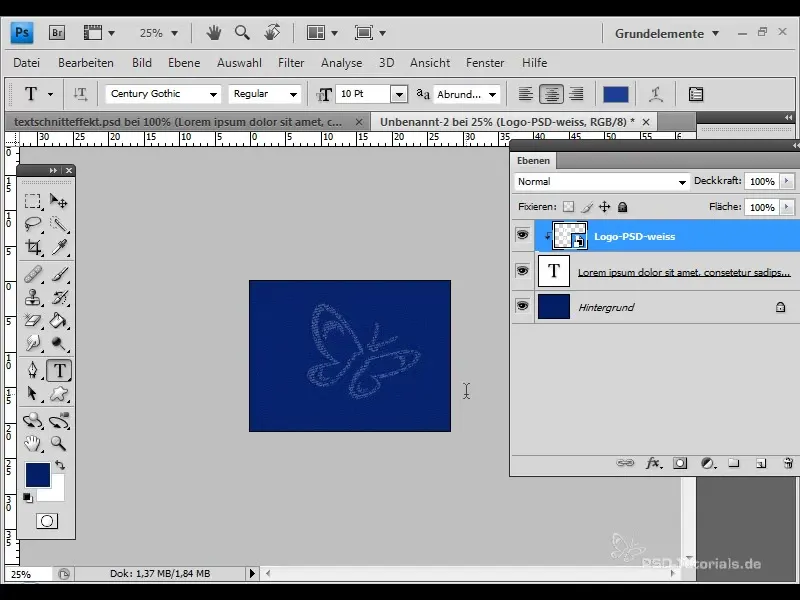Viewport: 800px width, 600px height.
Task: Add a layer style with fx button
Action: 653,463
